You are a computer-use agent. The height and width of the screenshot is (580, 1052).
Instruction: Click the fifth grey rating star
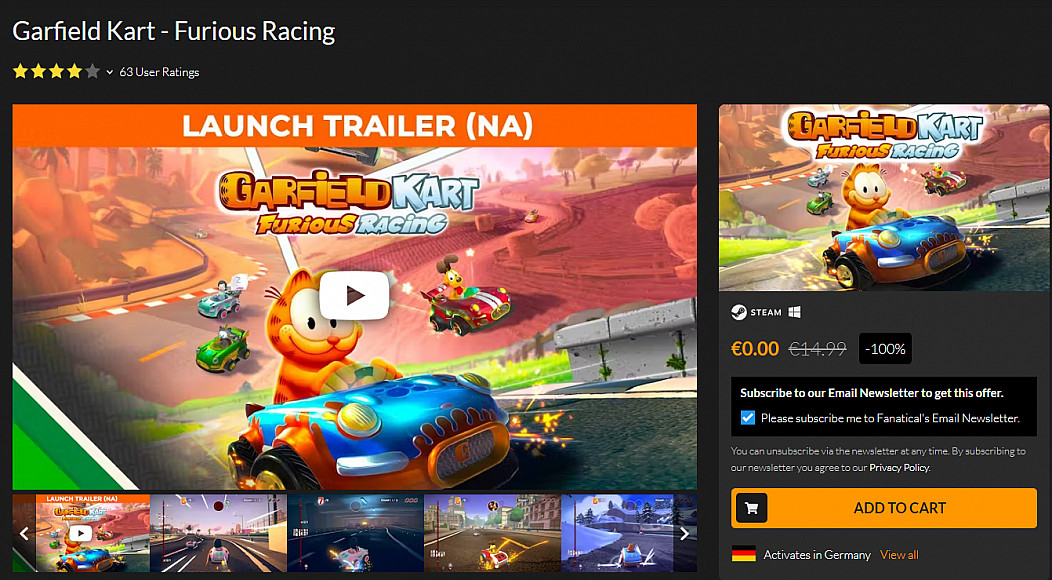pos(93,71)
